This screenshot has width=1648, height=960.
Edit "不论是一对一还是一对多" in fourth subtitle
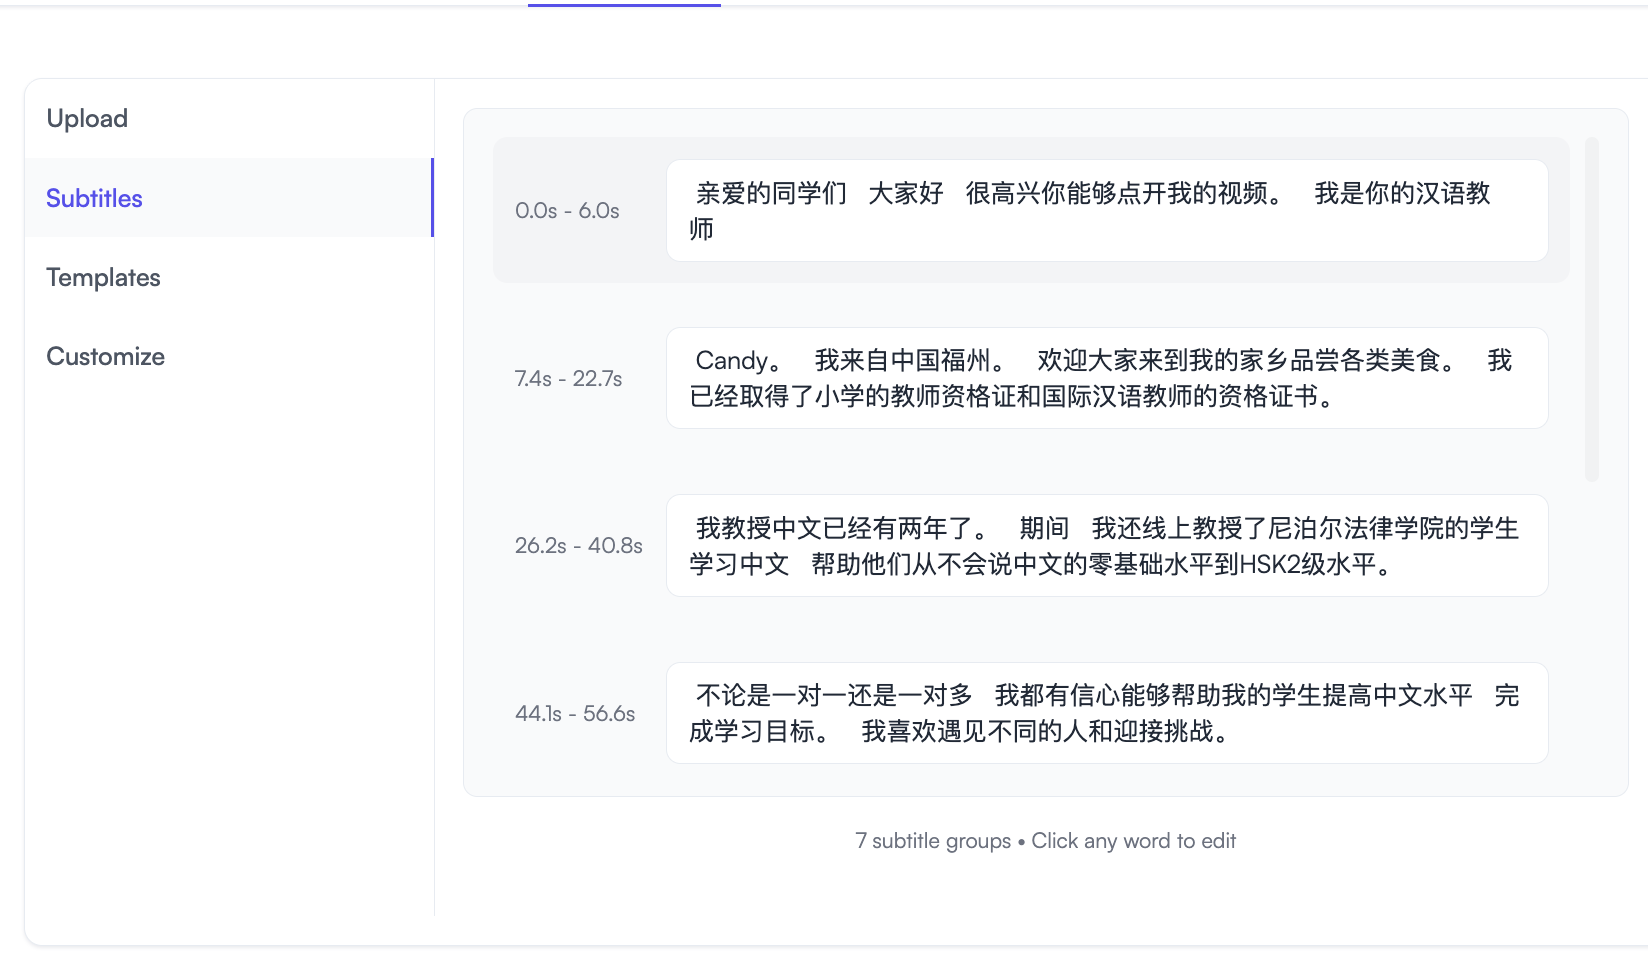coord(834,695)
